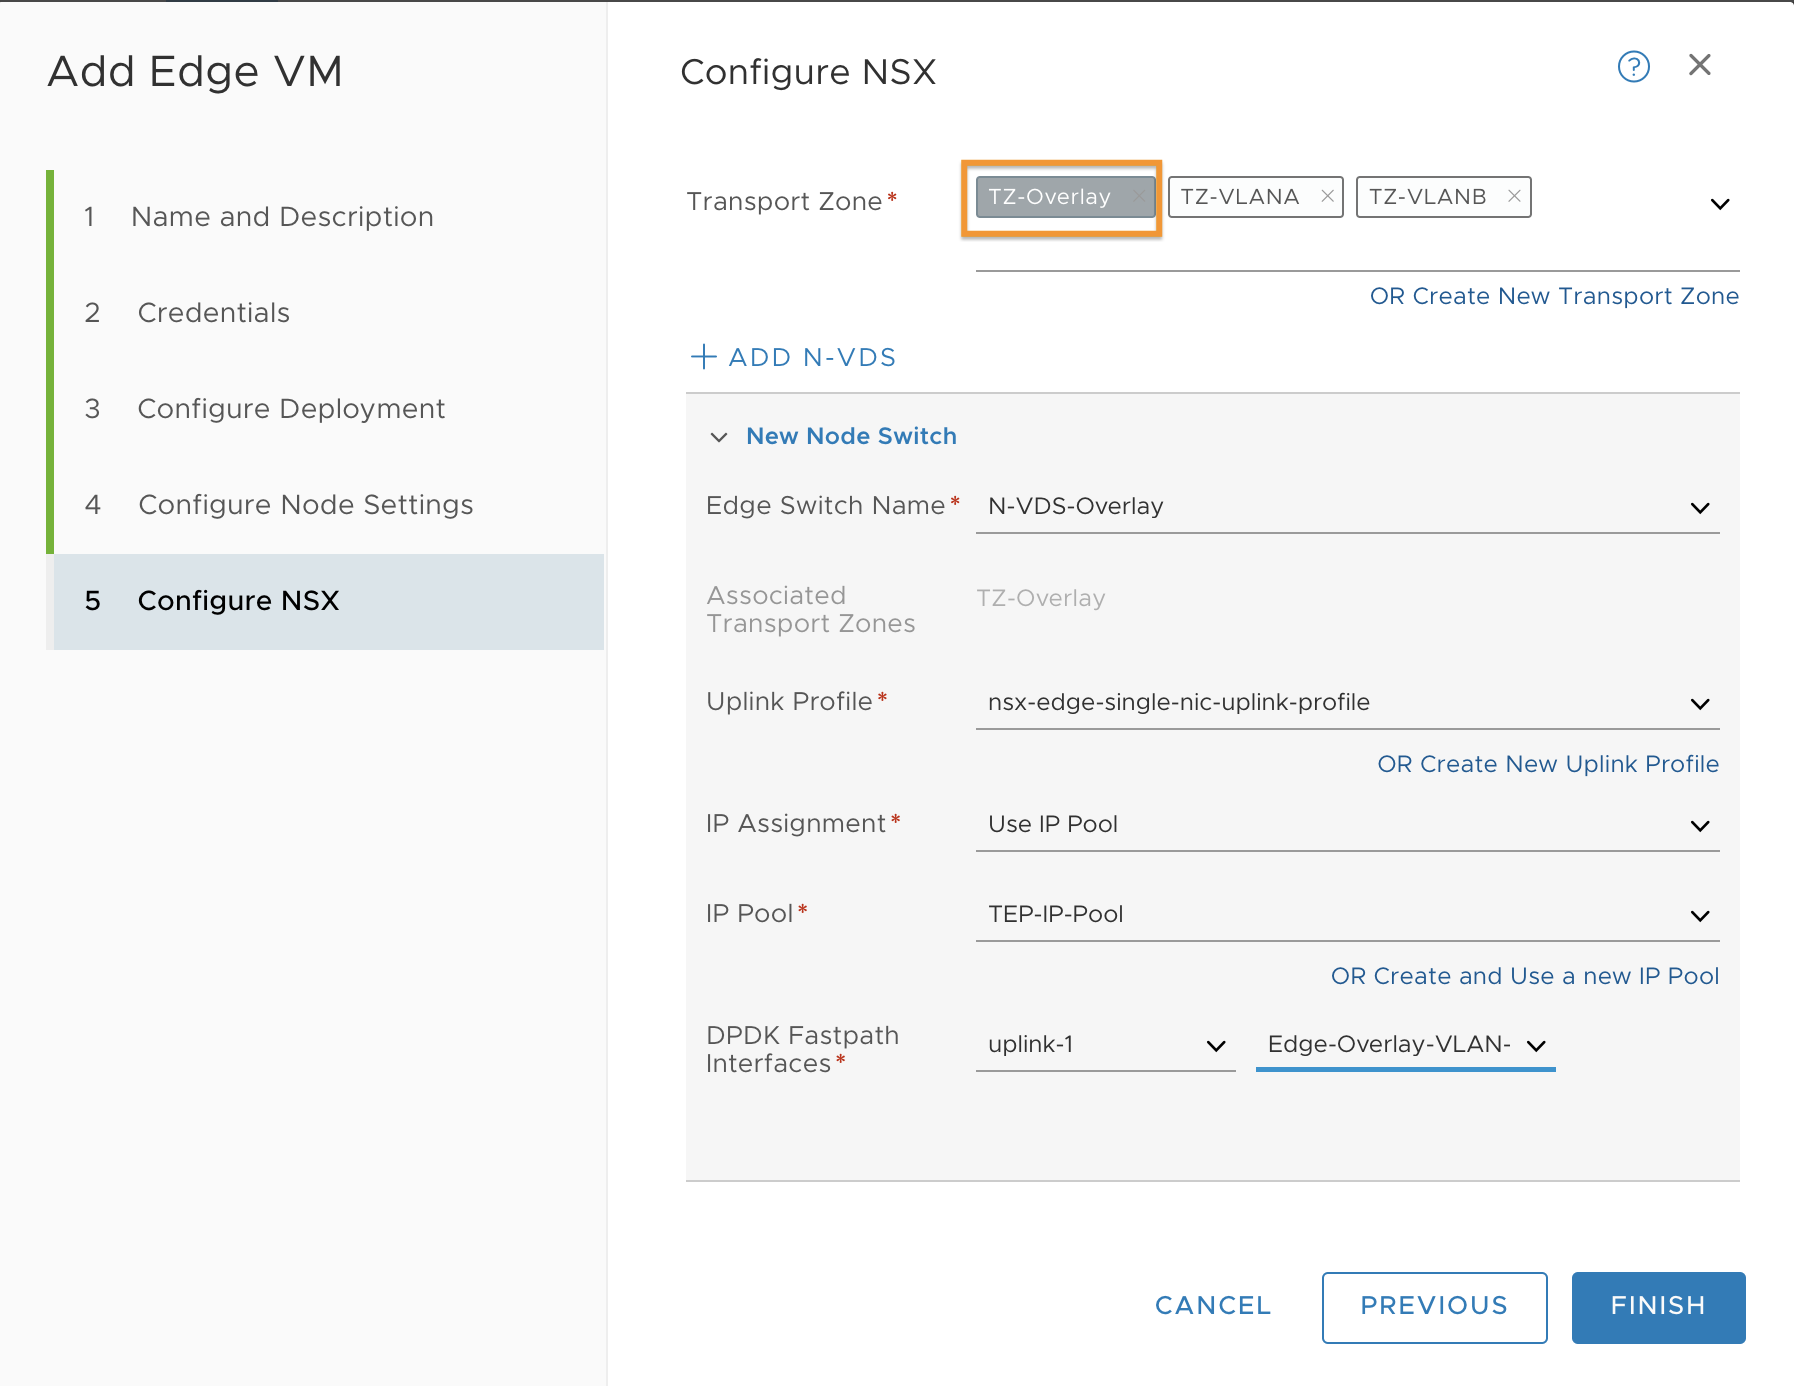Remove the TZ-VLANA transport zone tag
The width and height of the screenshot is (1794, 1386).
coord(1327,196)
